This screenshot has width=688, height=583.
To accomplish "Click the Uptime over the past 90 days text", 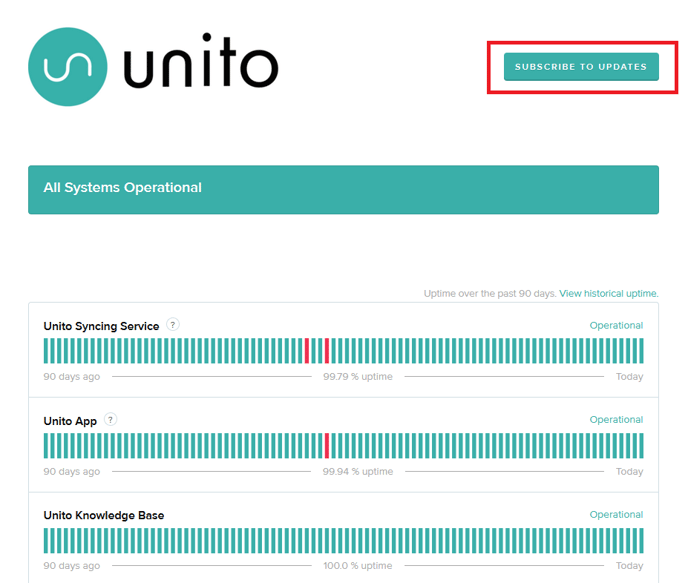I will point(490,293).
